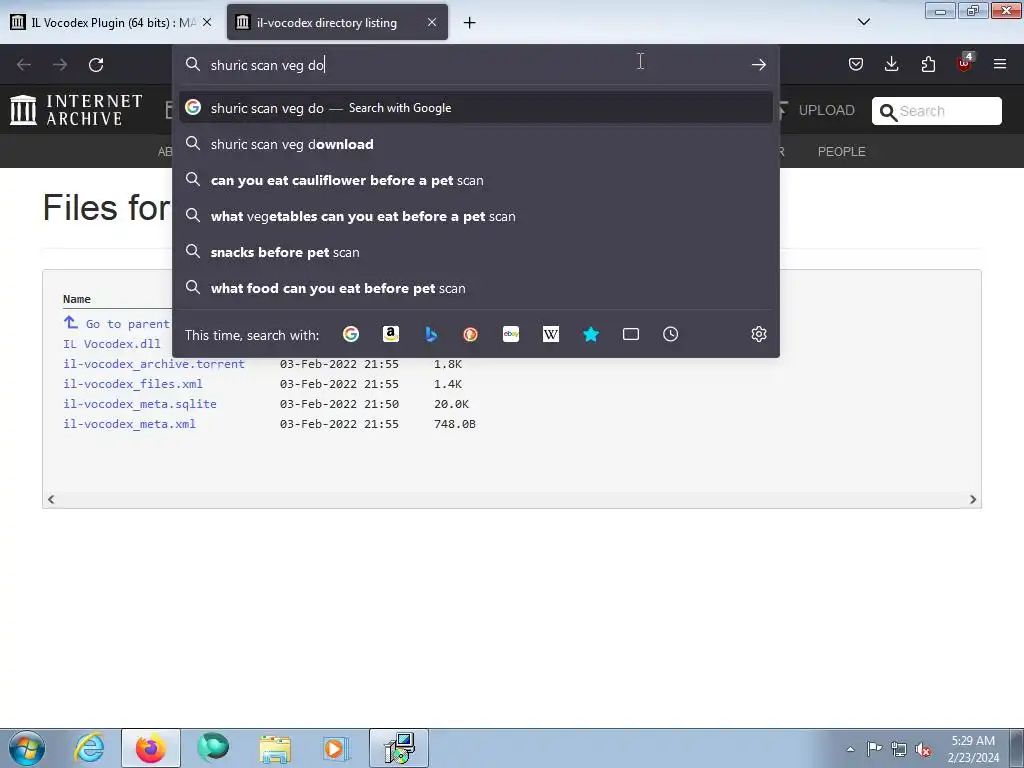Open il-vocodex_meta.xml link
Image resolution: width=1024 pixels, height=768 pixels.
click(129, 424)
